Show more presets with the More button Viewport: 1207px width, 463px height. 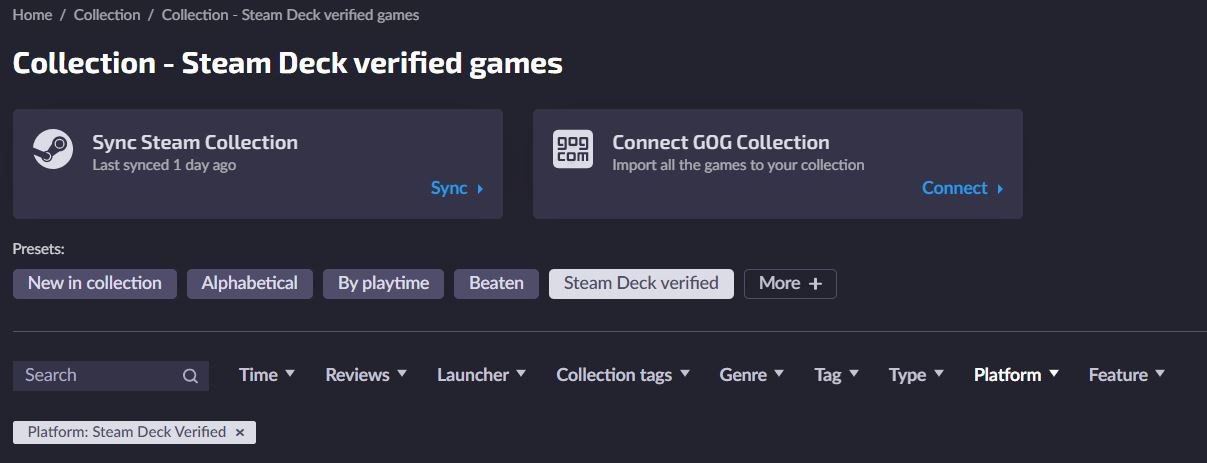[790, 283]
